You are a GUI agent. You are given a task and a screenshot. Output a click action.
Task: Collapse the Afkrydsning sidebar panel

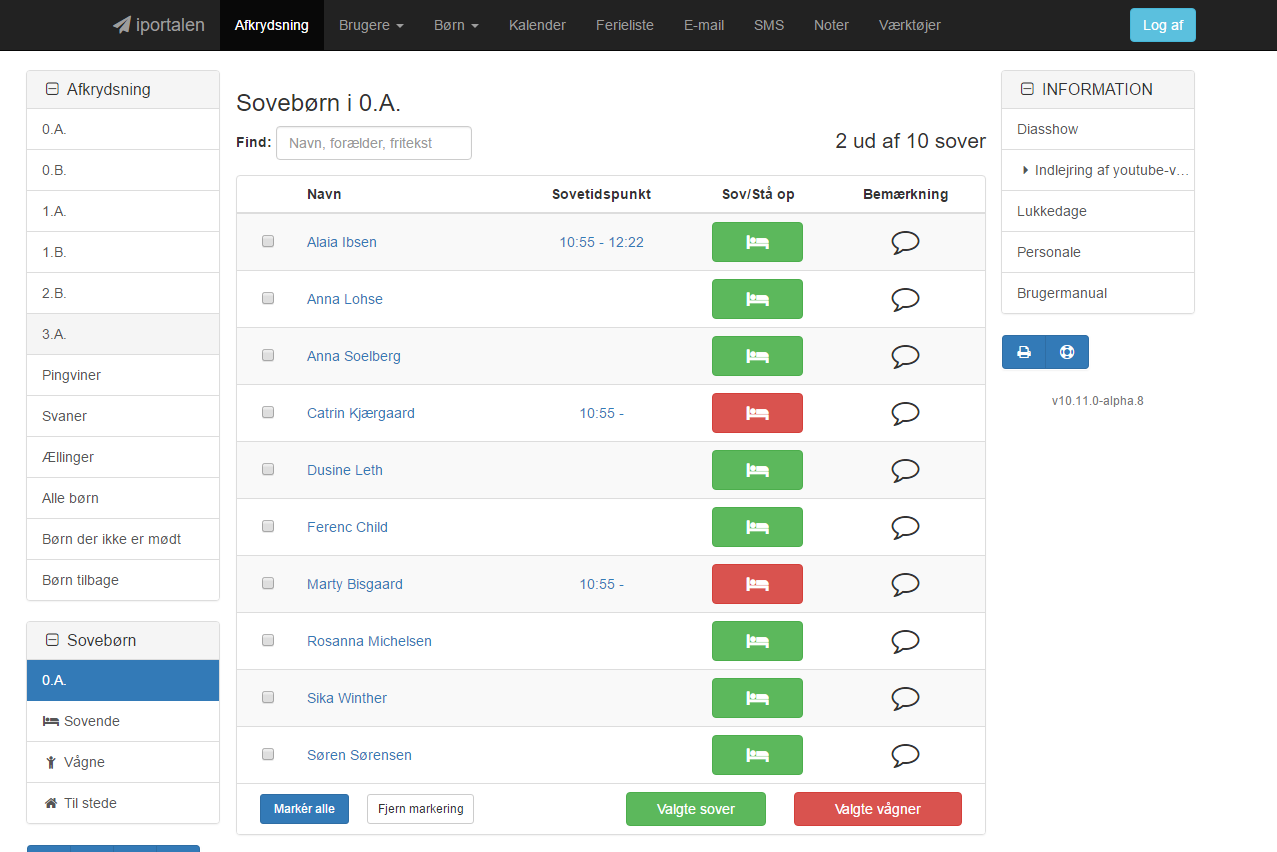click(52, 89)
